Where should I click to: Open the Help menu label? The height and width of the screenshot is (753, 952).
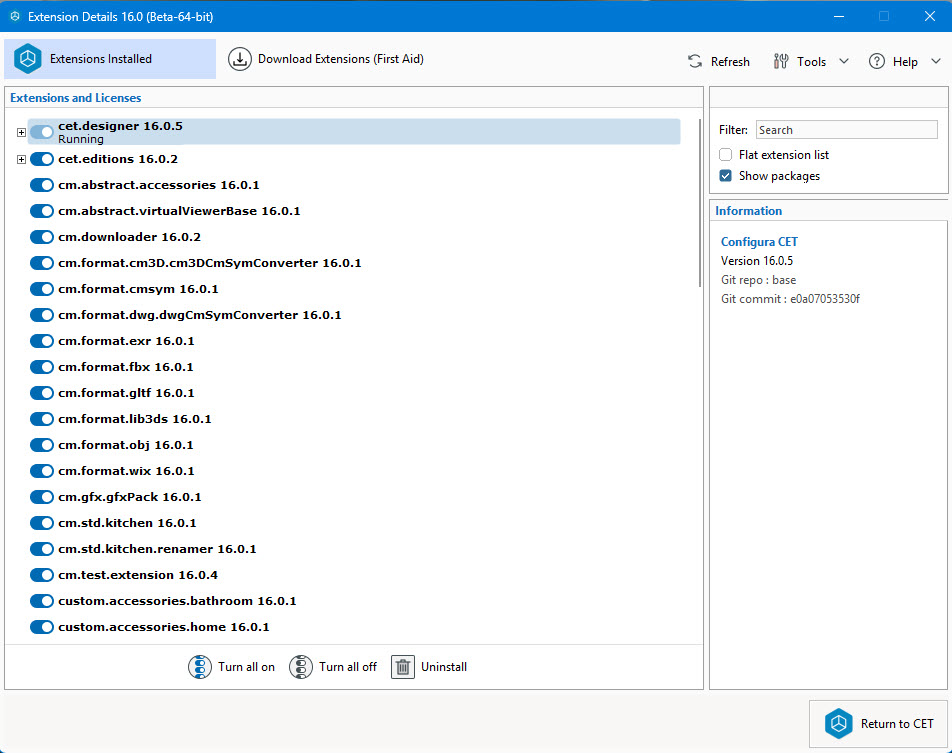[905, 62]
